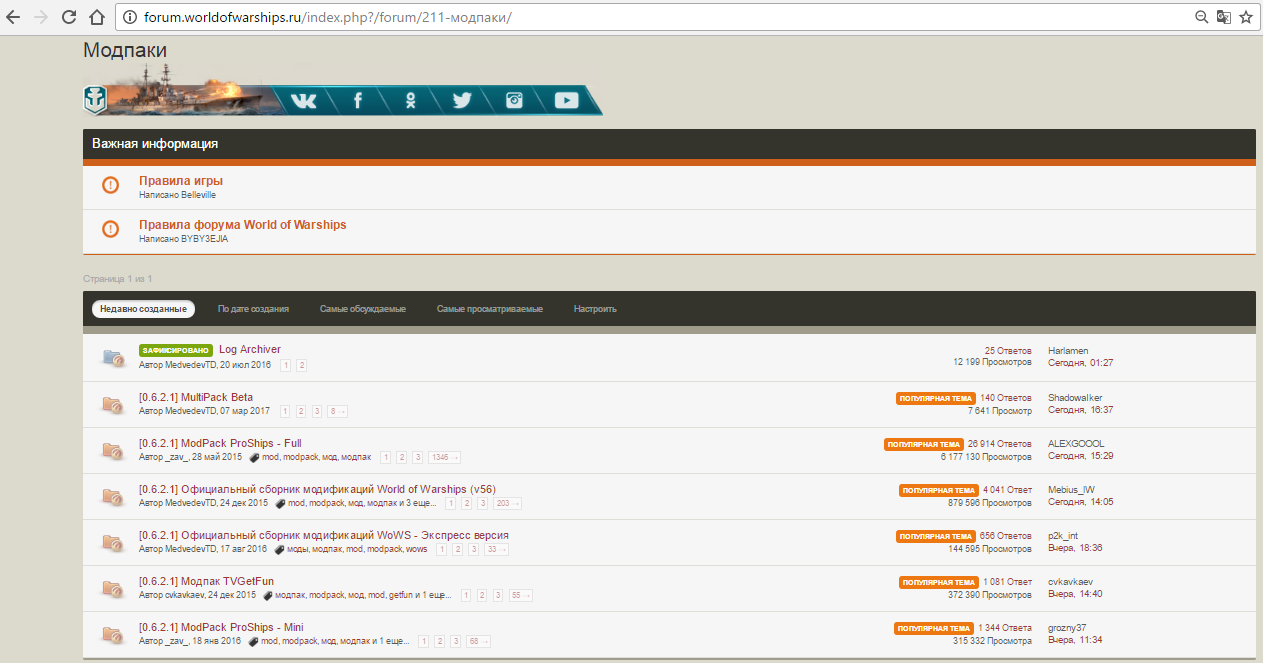This screenshot has width=1263, height=663.
Task: Select the Недавно созданные sort tab
Action: point(143,309)
